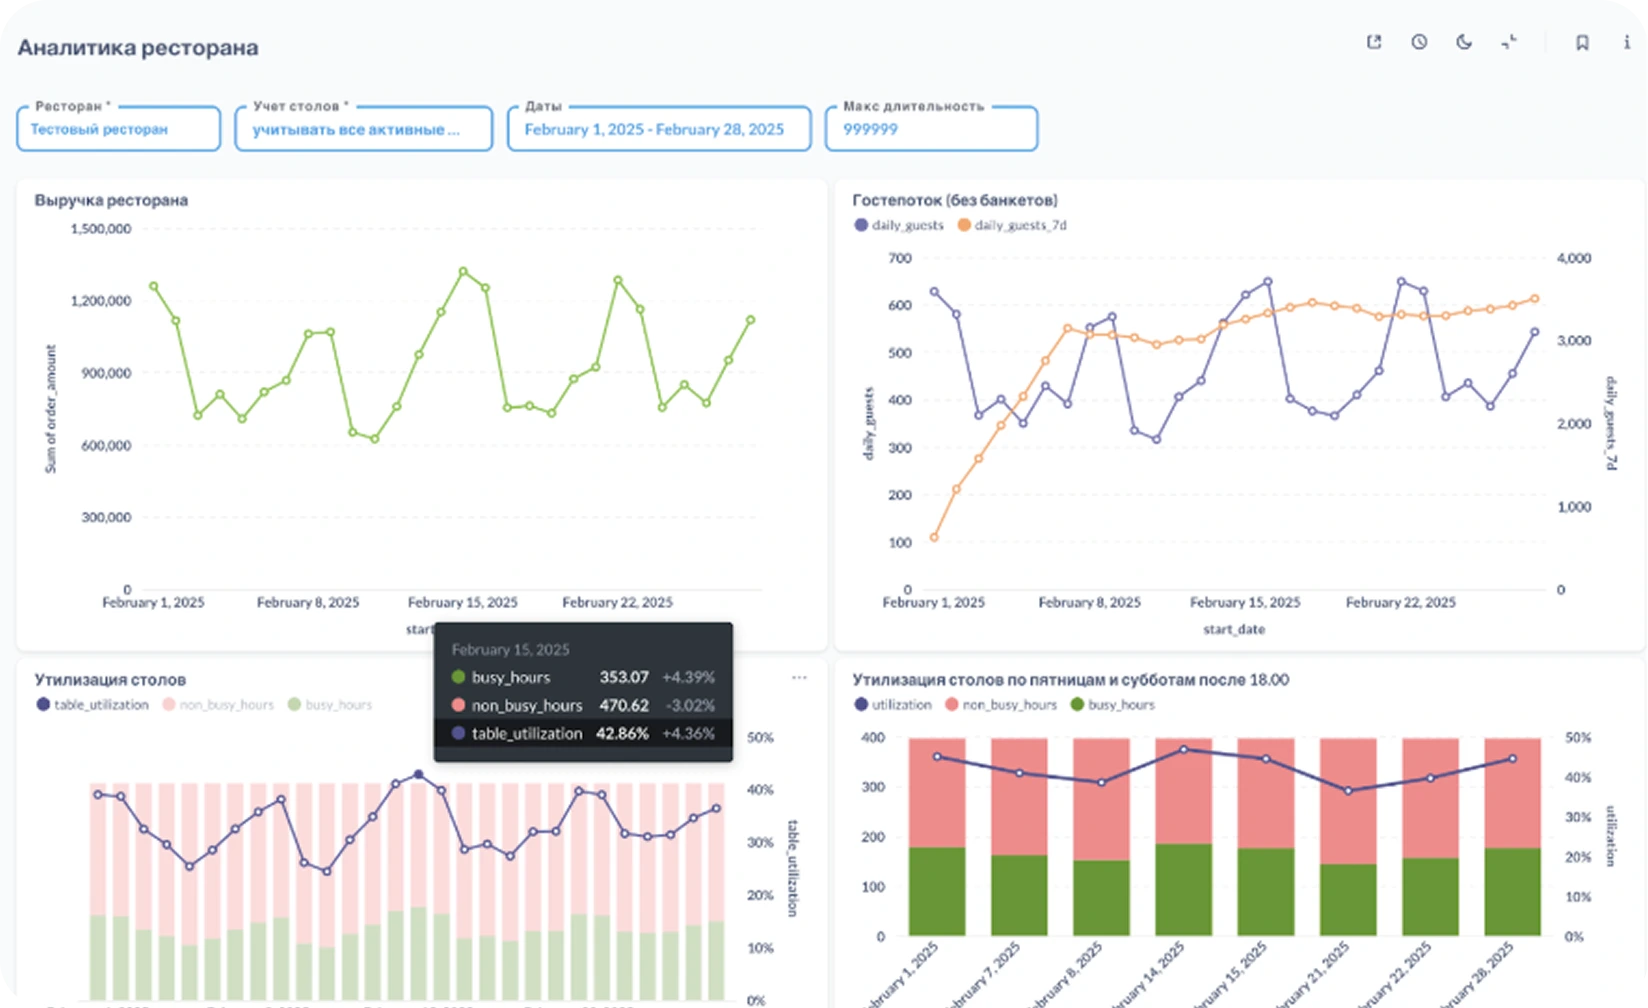The width and height of the screenshot is (1648, 1008).
Task: Open the Даты date range picker
Action: pyautogui.click(x=658, y=130)
